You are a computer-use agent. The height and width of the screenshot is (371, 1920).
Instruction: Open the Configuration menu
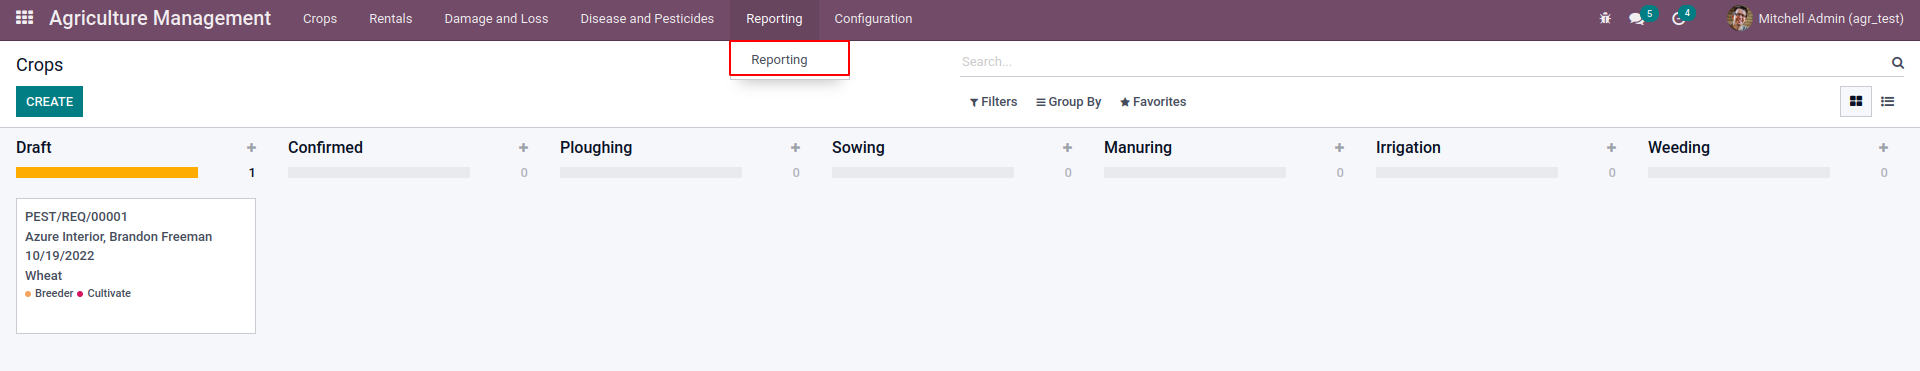(x=873, y=18)
